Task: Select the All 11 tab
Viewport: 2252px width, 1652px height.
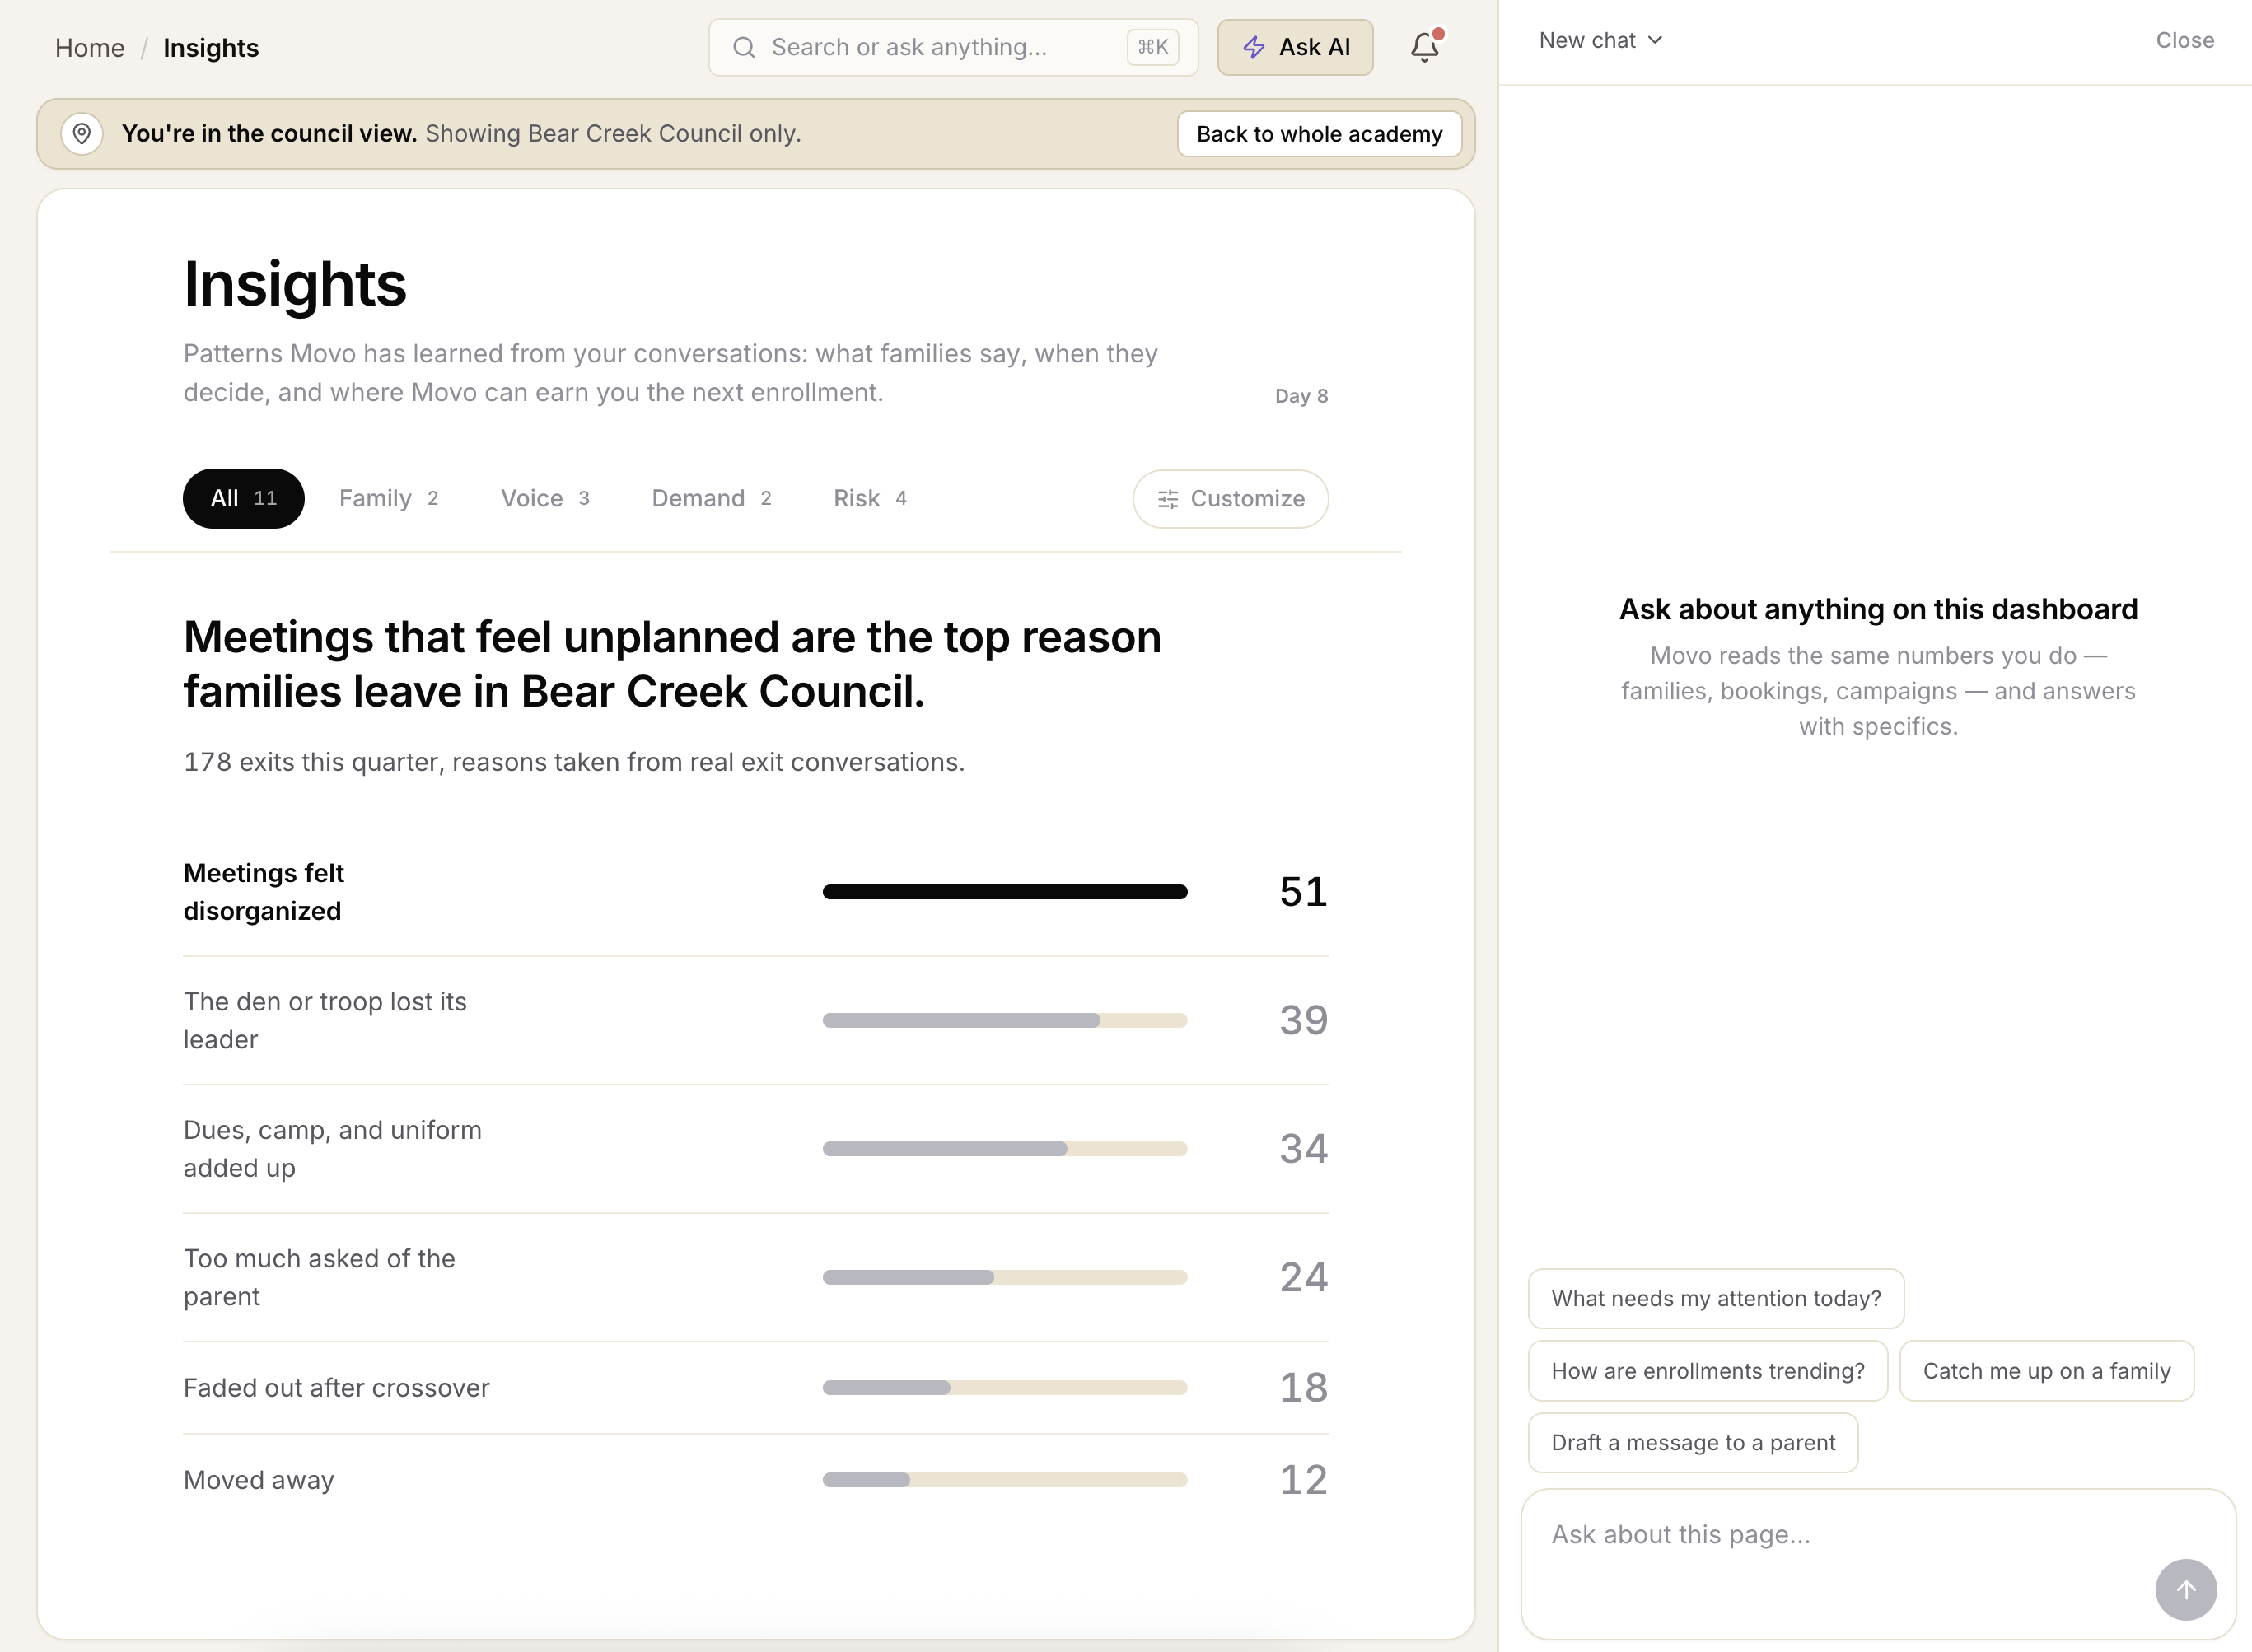Action: 243,498
